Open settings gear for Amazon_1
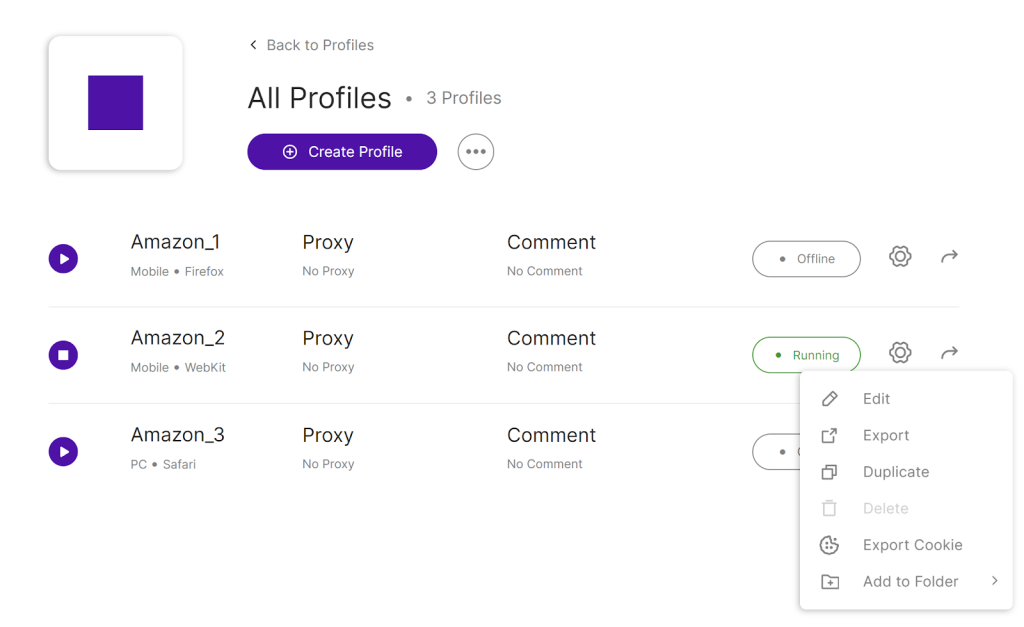 [x=900, y=256]
